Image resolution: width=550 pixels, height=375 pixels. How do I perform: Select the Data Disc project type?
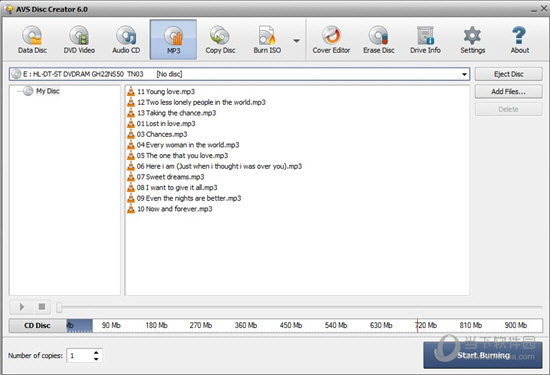pos(32,40)
